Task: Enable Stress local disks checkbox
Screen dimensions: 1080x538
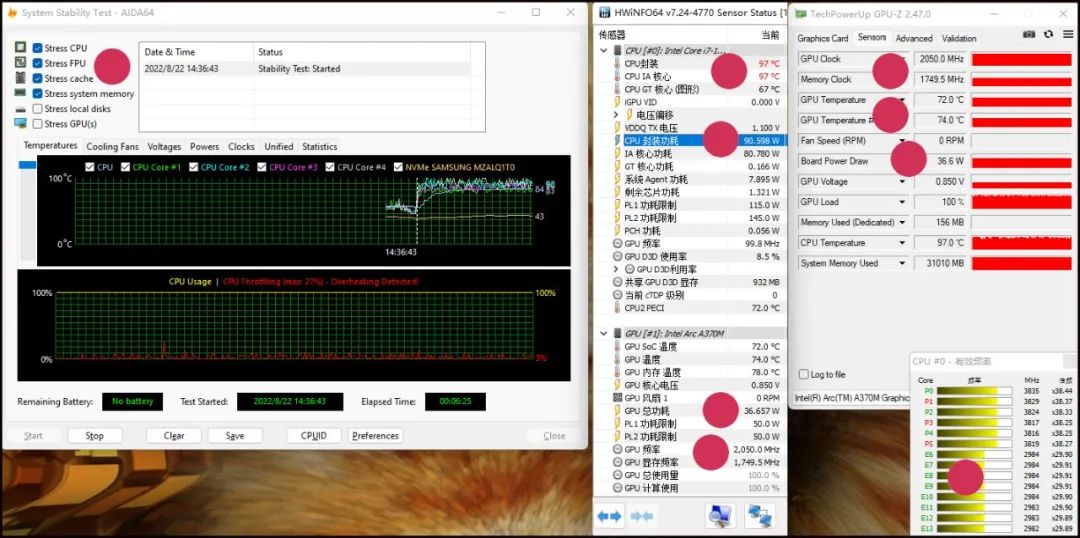Action: pos(37,109)
